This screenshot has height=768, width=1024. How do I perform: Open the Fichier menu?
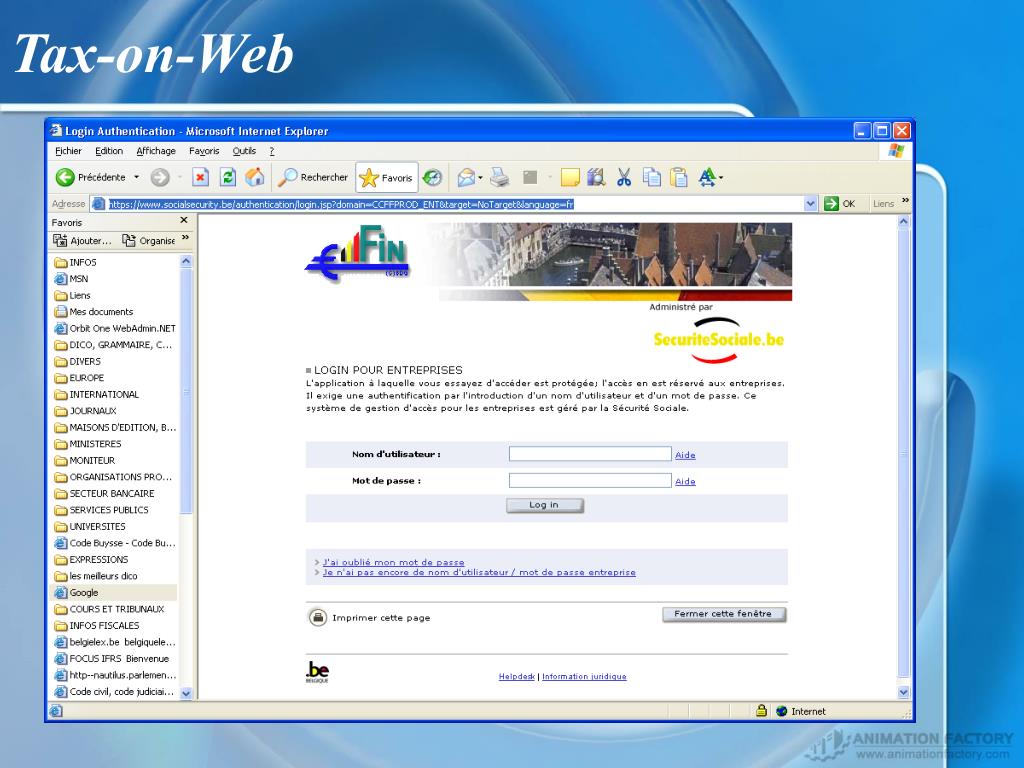click(x=69, y=151)
